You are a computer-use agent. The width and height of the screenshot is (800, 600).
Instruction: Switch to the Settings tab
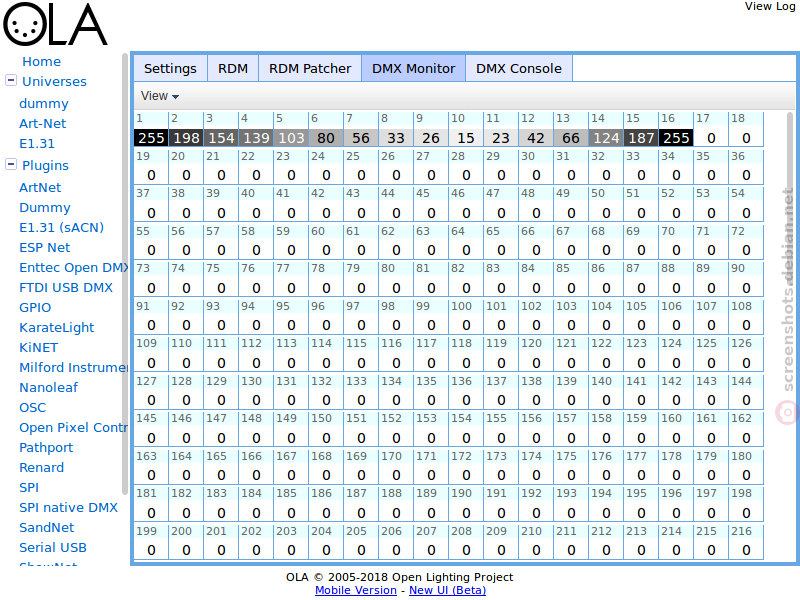click(x=170, y=68)
